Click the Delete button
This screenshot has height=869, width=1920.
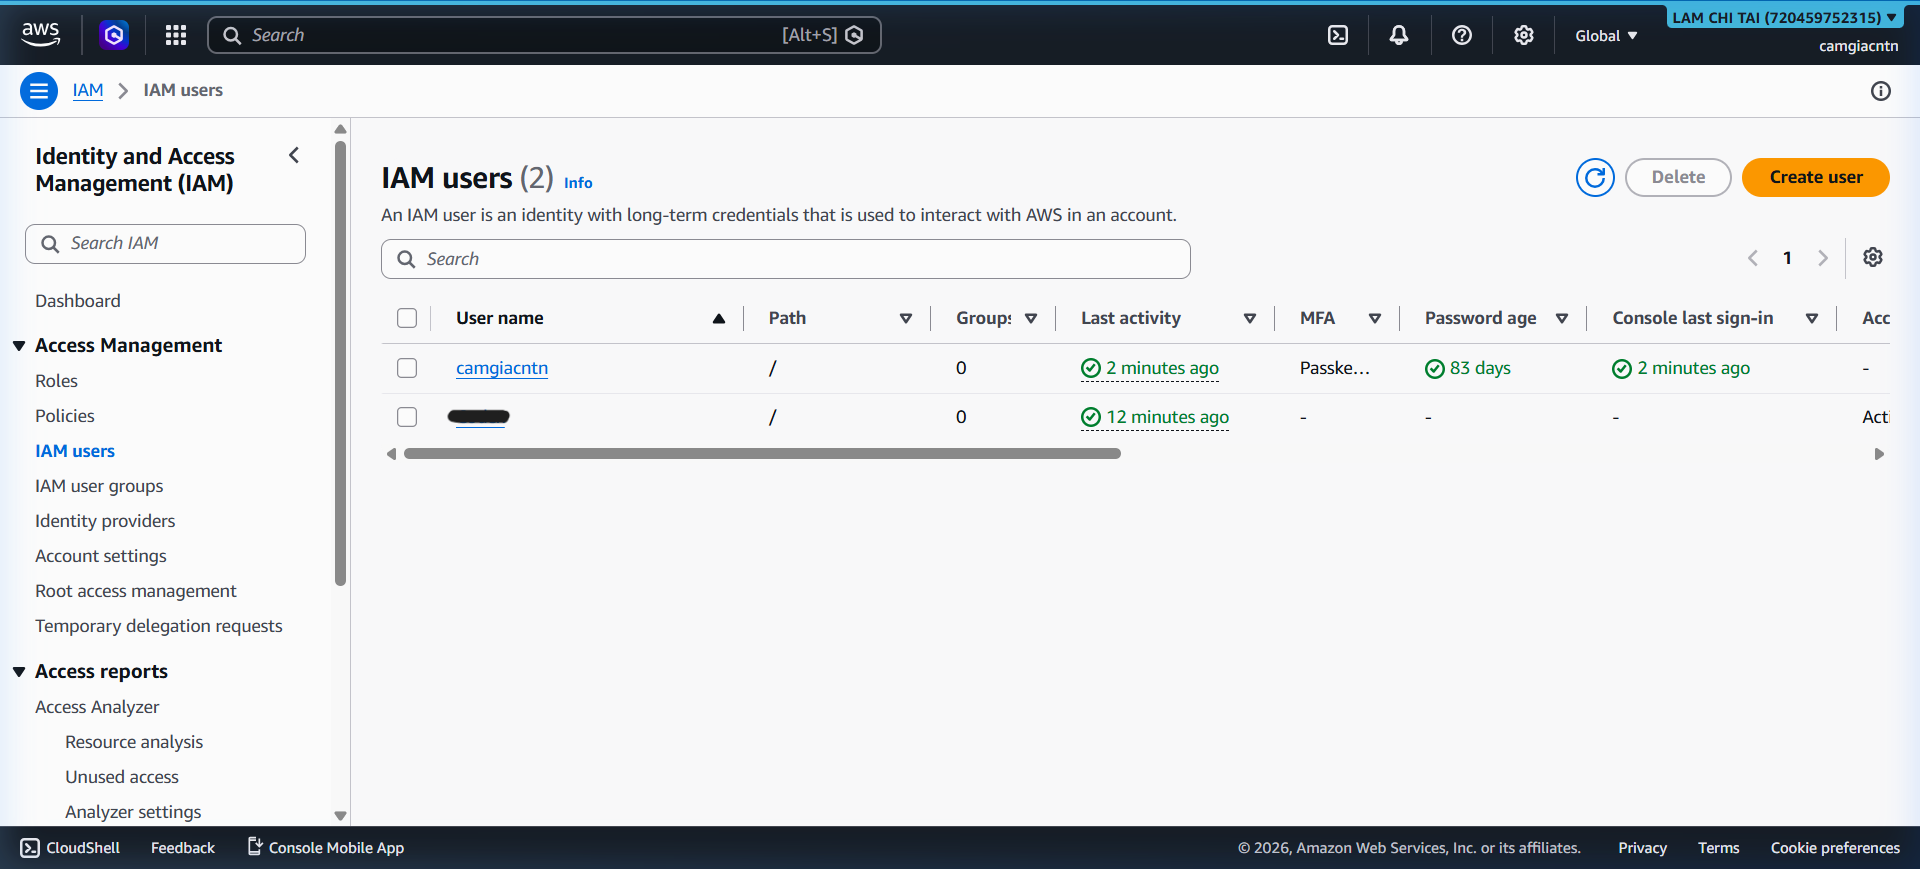pos(1678,177)
